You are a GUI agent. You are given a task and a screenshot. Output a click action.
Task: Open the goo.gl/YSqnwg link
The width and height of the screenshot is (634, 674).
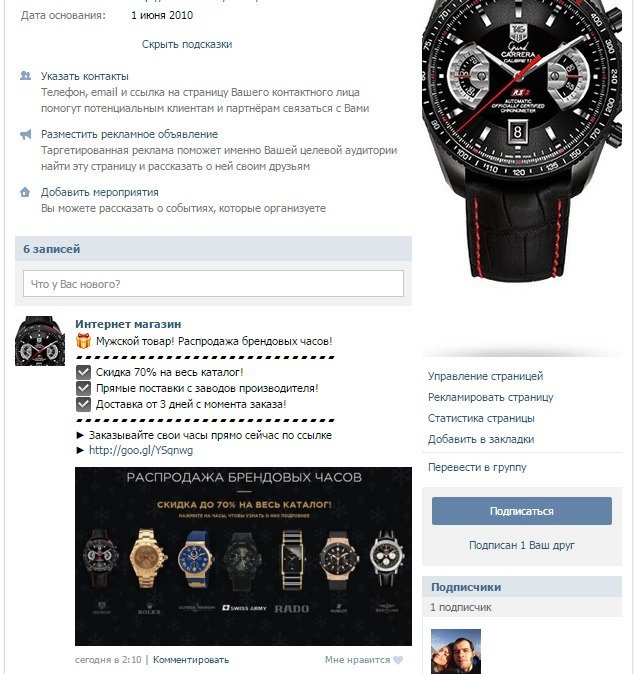pyautogui.click(x=141, y=450)
